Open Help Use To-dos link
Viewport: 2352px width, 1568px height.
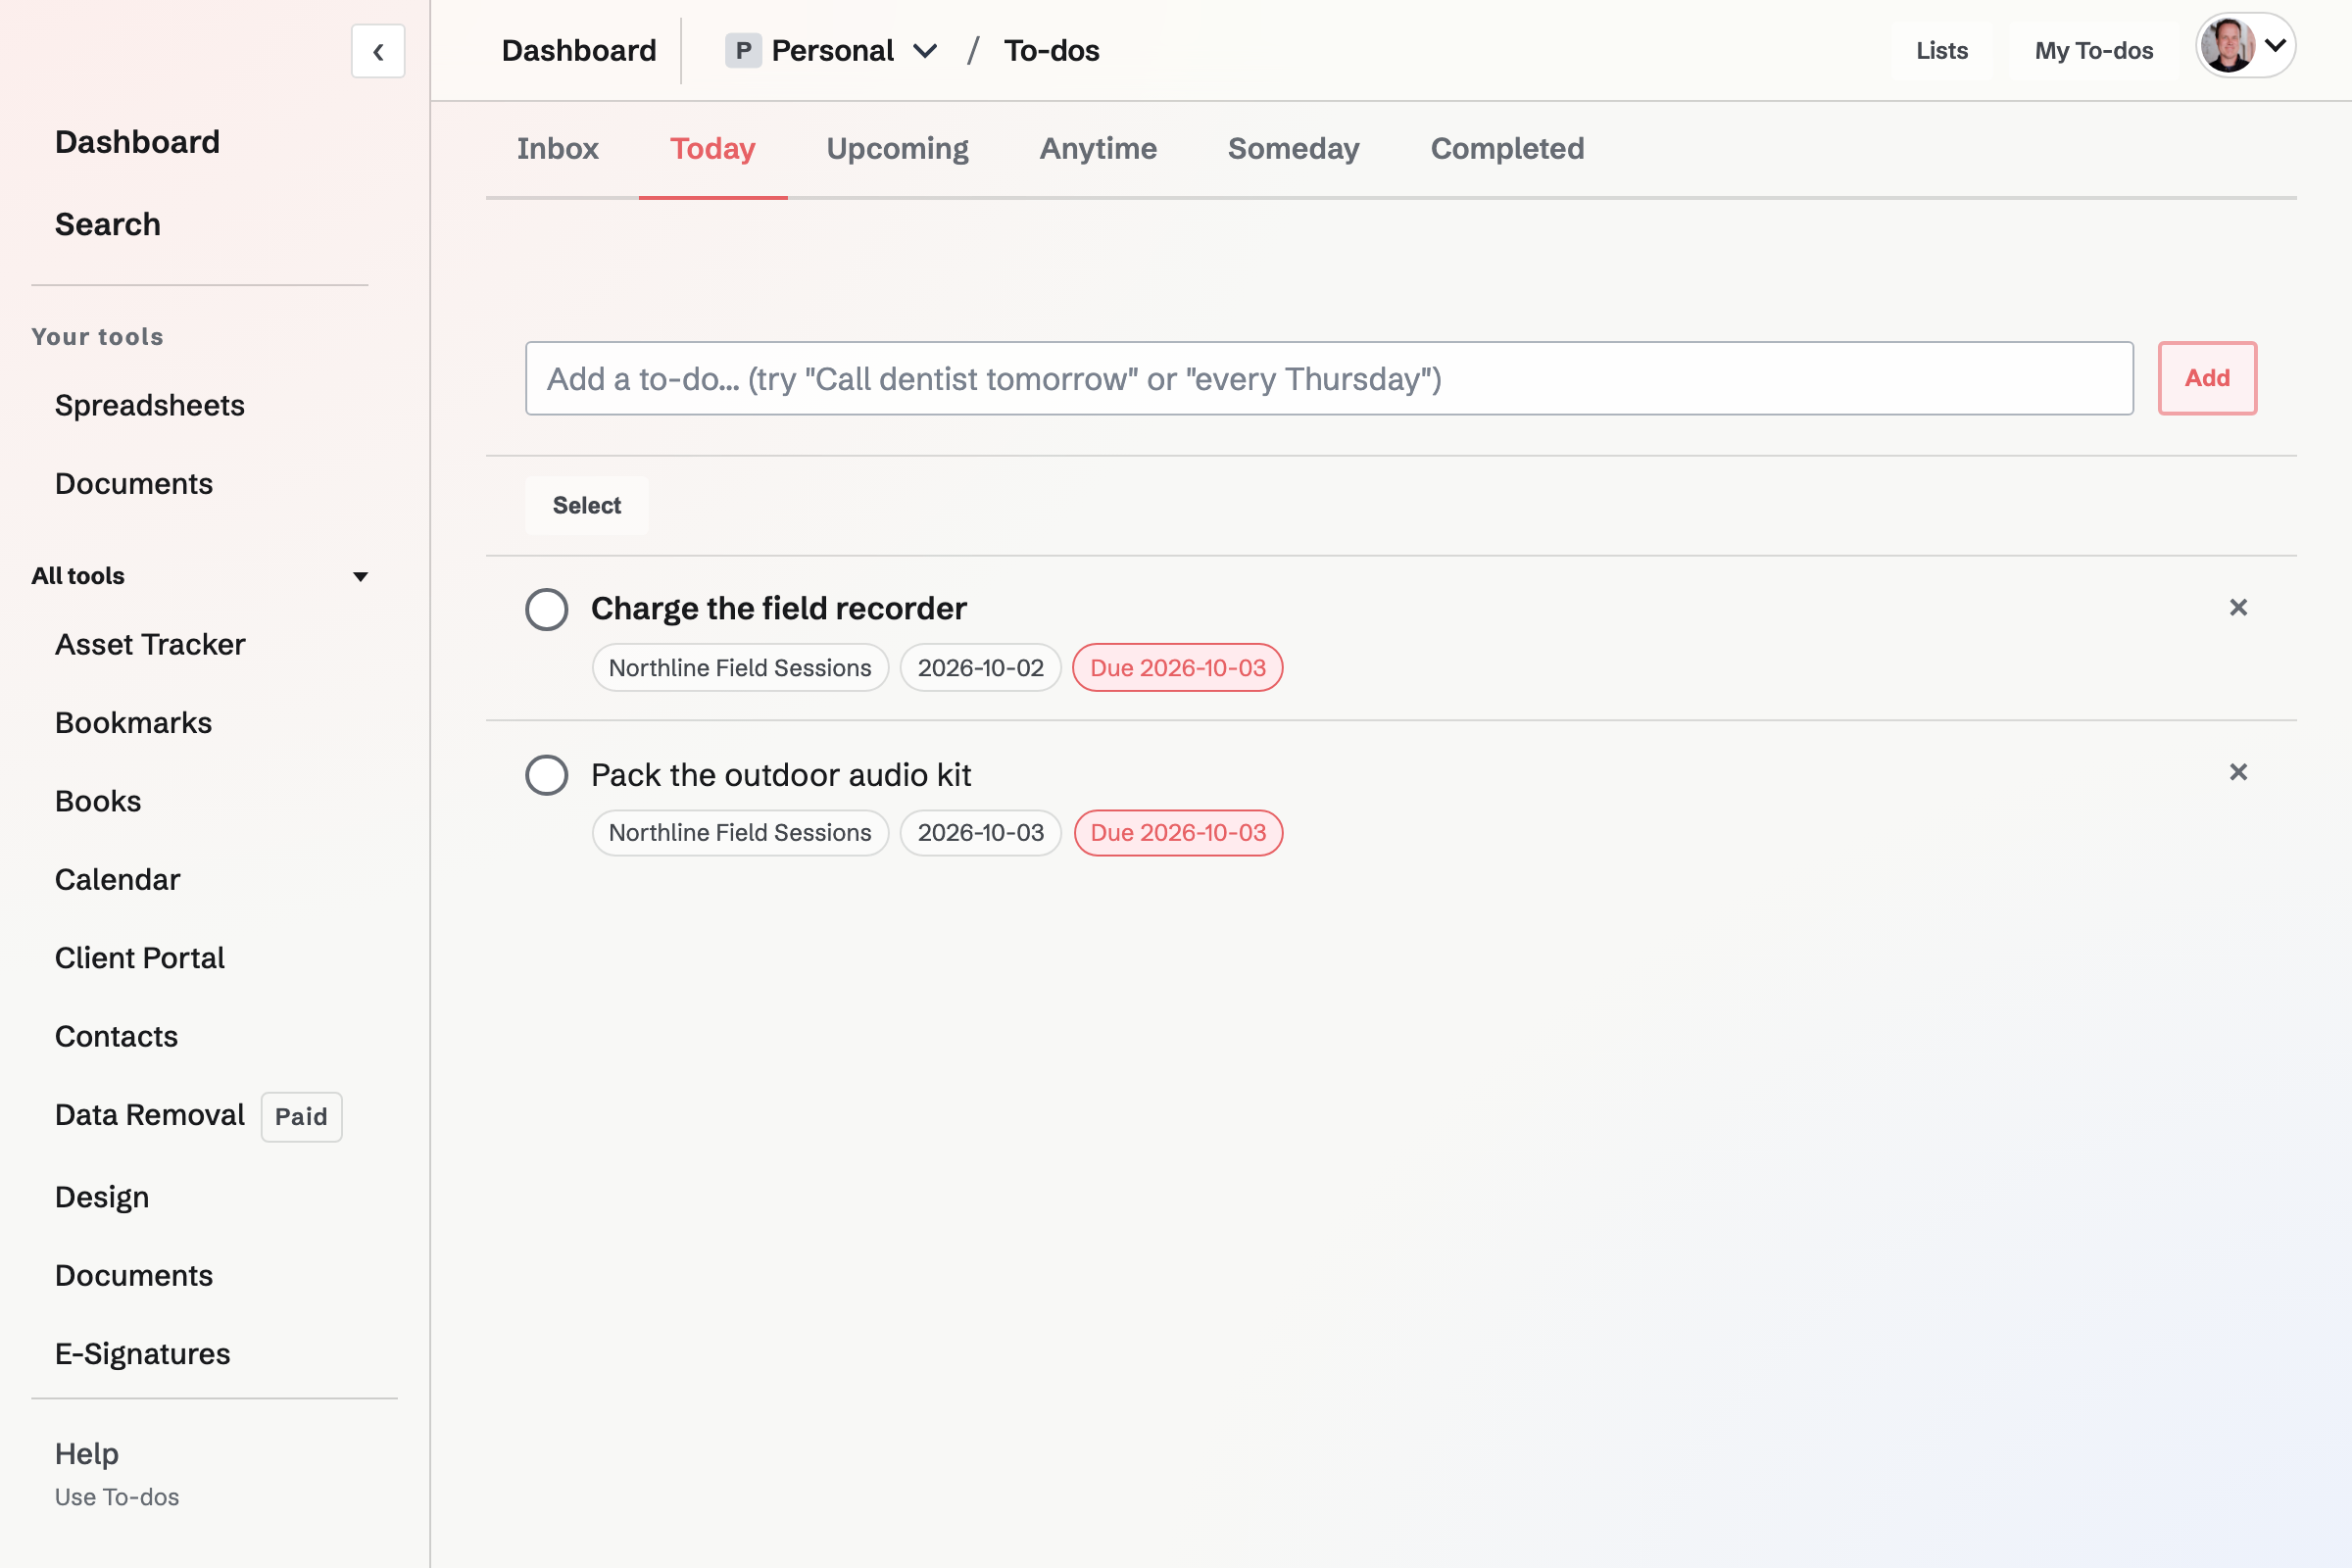pyautogui.click(x=117, y=1473)
